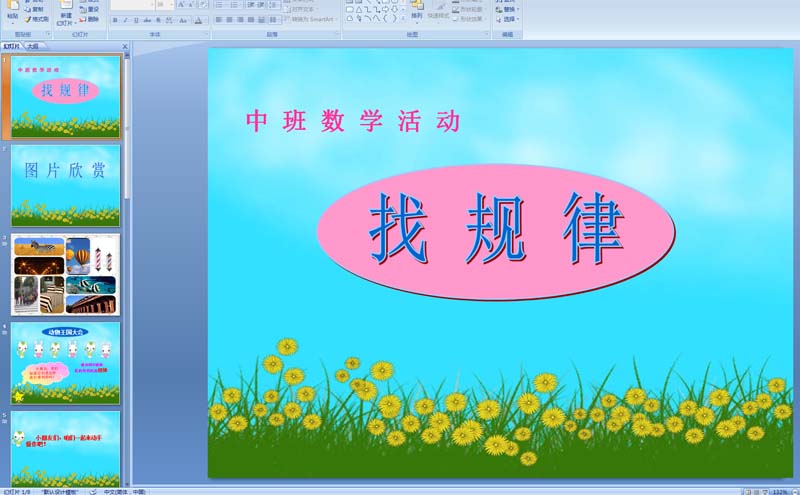Select the Format Painter (格式刷) tool

tap(37, 19)
